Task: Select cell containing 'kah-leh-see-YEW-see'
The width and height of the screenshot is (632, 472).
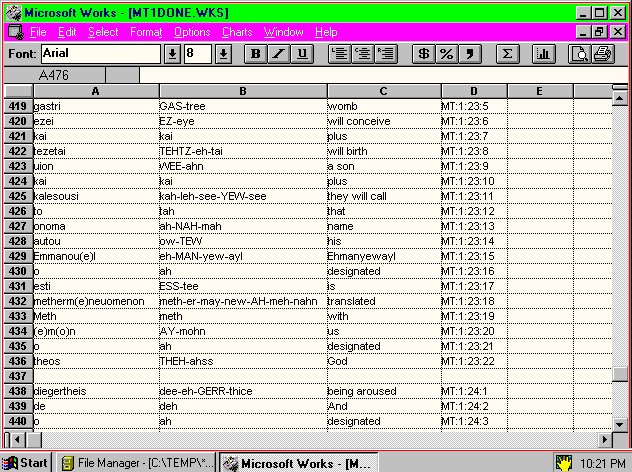Action: [243, 196]
